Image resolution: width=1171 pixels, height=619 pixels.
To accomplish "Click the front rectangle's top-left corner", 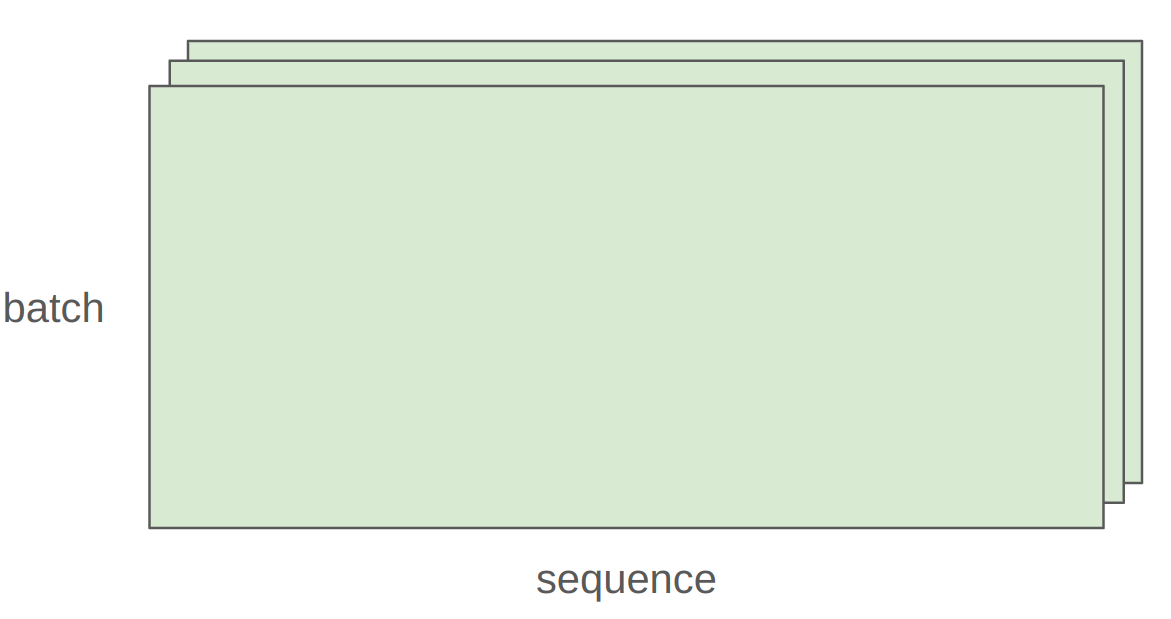I will pyautogui.click(x=150, y=87).
